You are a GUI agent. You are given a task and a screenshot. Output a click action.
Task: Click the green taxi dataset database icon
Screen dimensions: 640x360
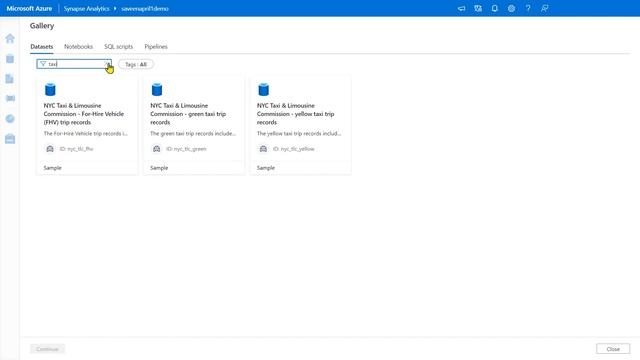click(157, 89)
